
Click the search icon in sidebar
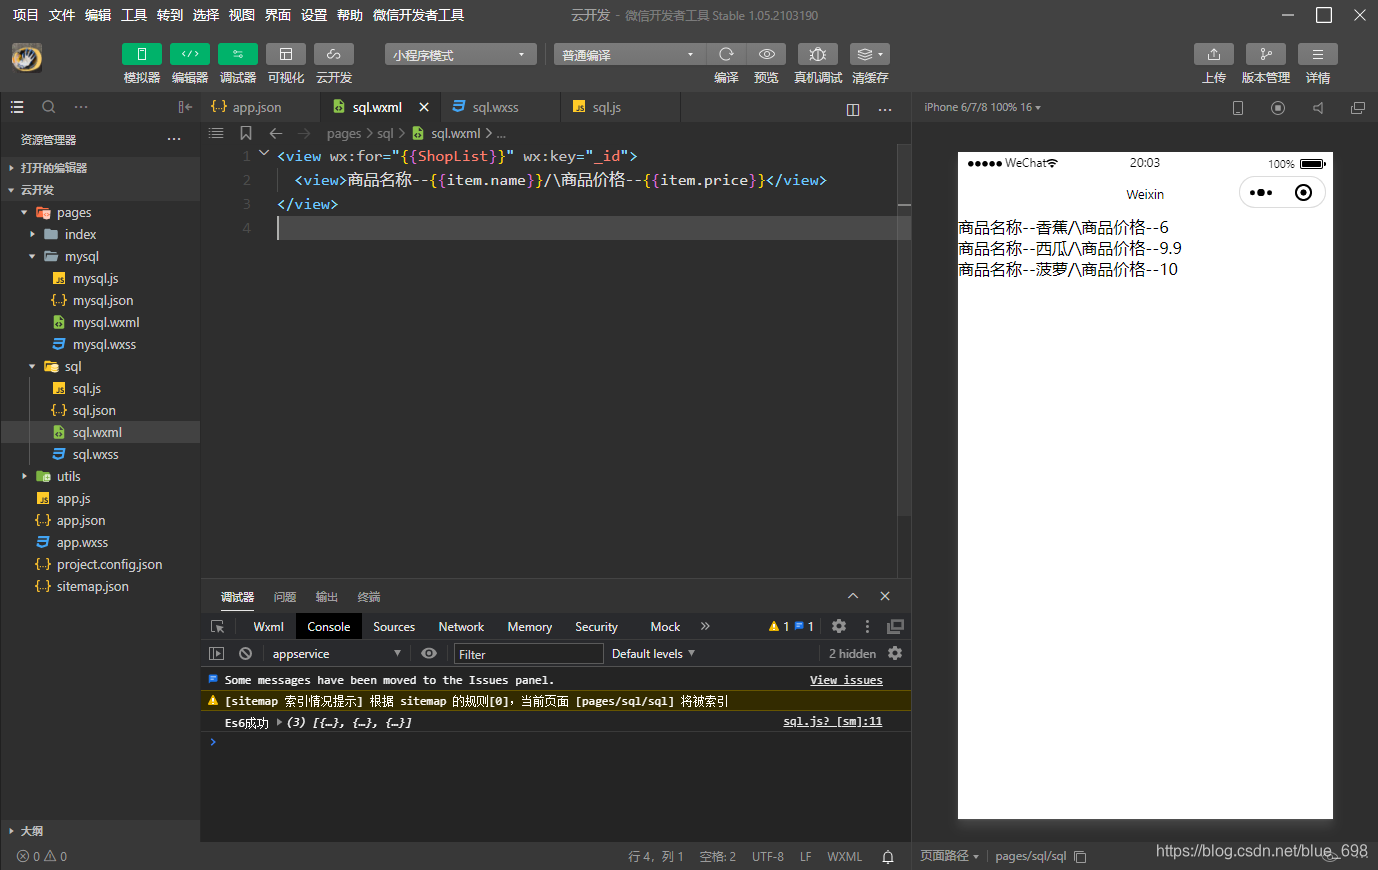point(49,107)
